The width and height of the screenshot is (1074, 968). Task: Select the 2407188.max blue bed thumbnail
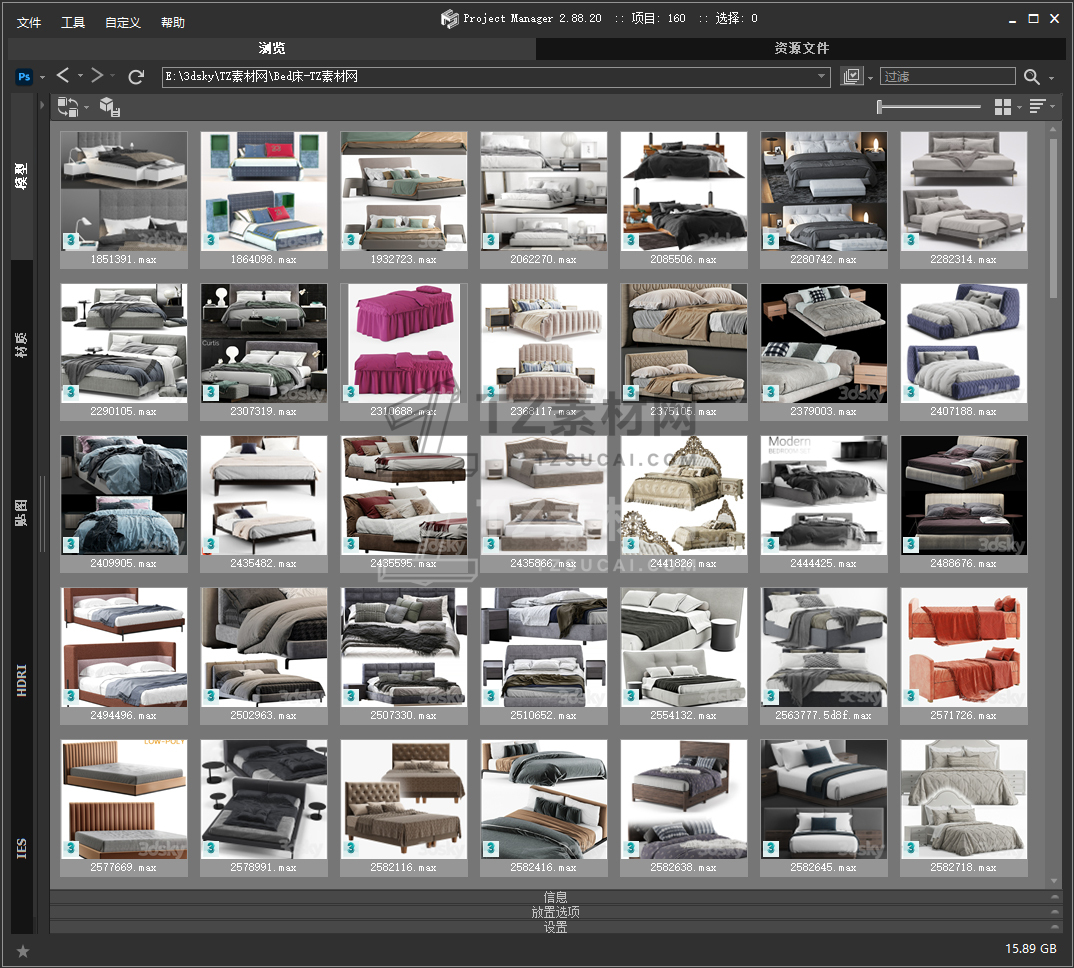click(x=964, y=351)
